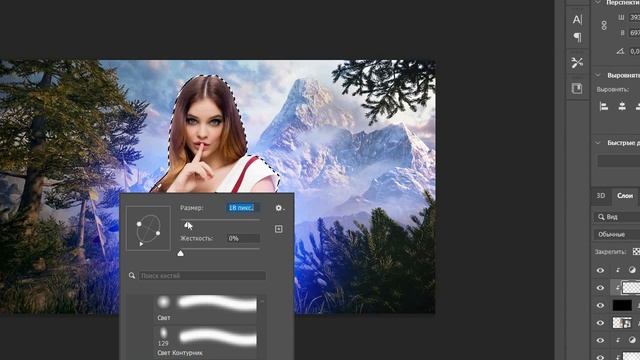
Task: Align left edges with the first align icon
Action: [604, 107]
